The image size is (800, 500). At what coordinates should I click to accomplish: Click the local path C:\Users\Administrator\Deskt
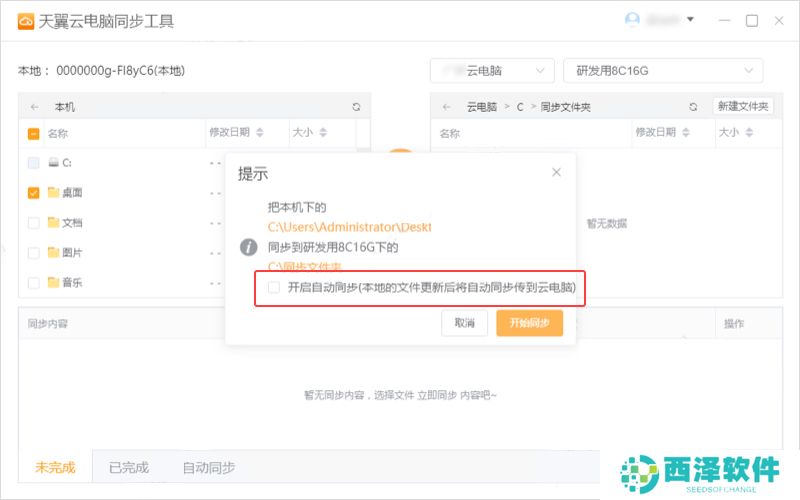(x=349, y=227)
